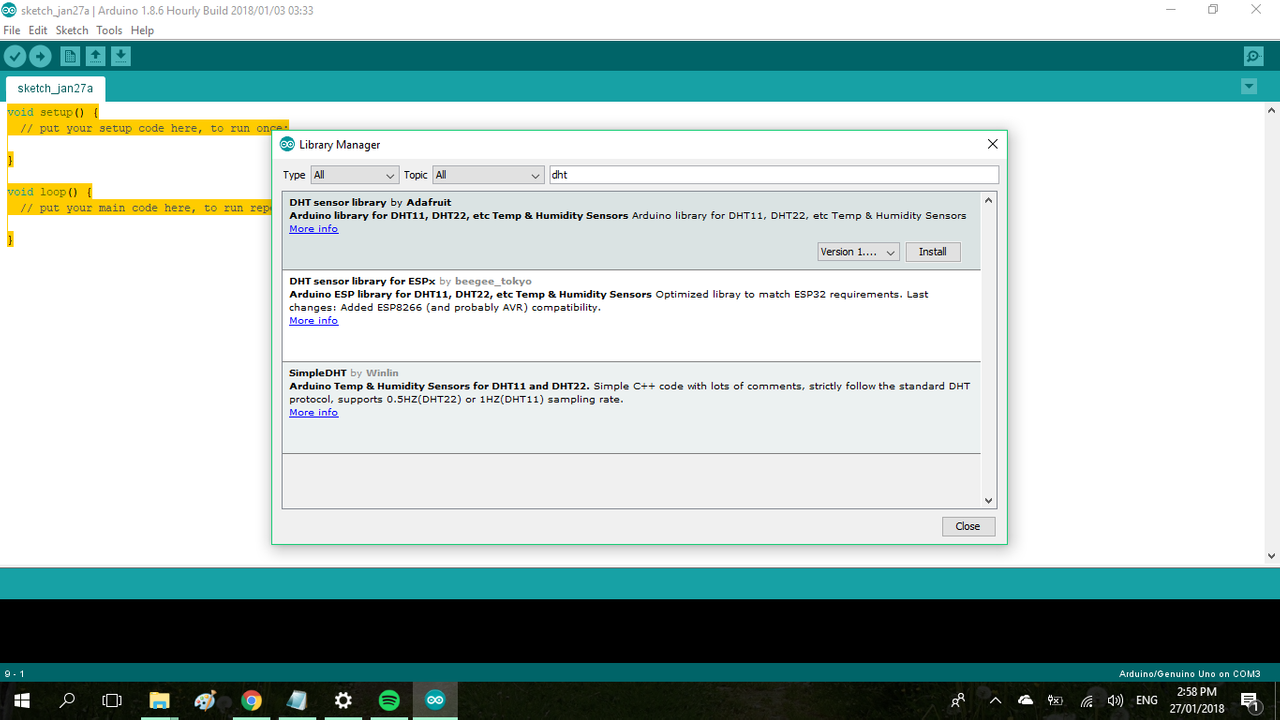Open Settings gear from the taskbar
This screenshot has width=1280, height=720.
click(343, 701)
